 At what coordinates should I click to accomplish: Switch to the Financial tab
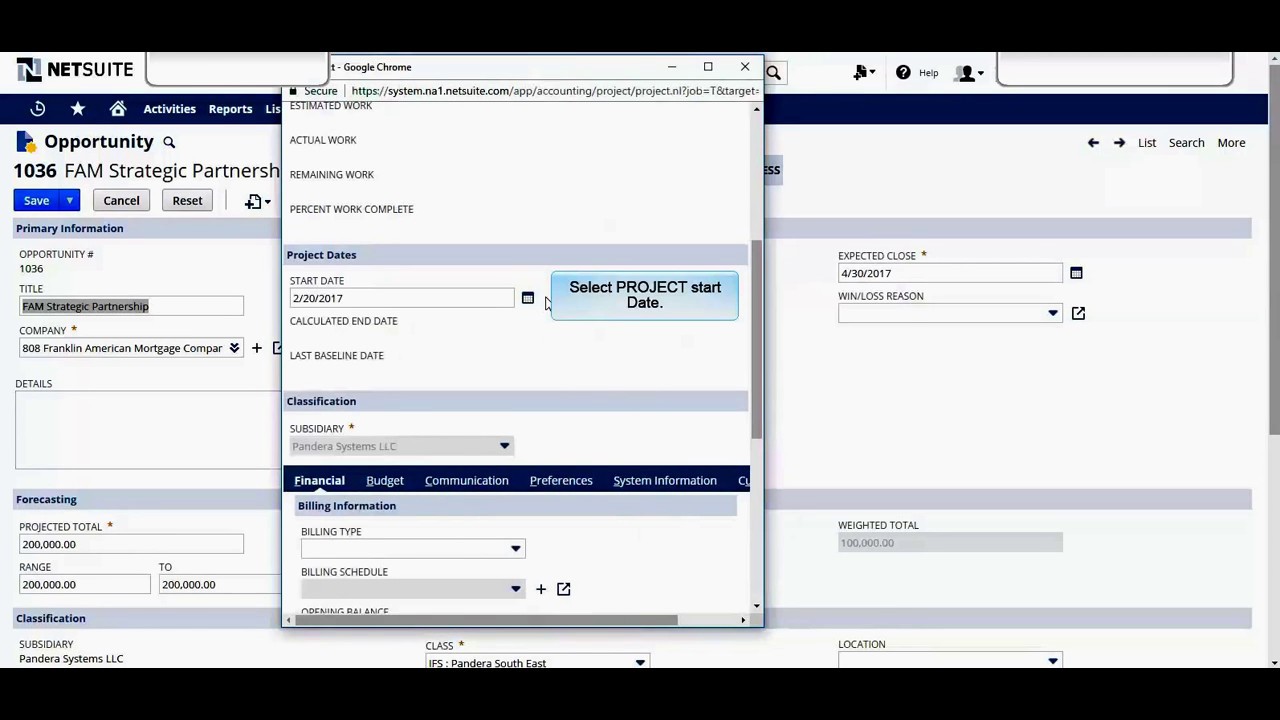319,481
